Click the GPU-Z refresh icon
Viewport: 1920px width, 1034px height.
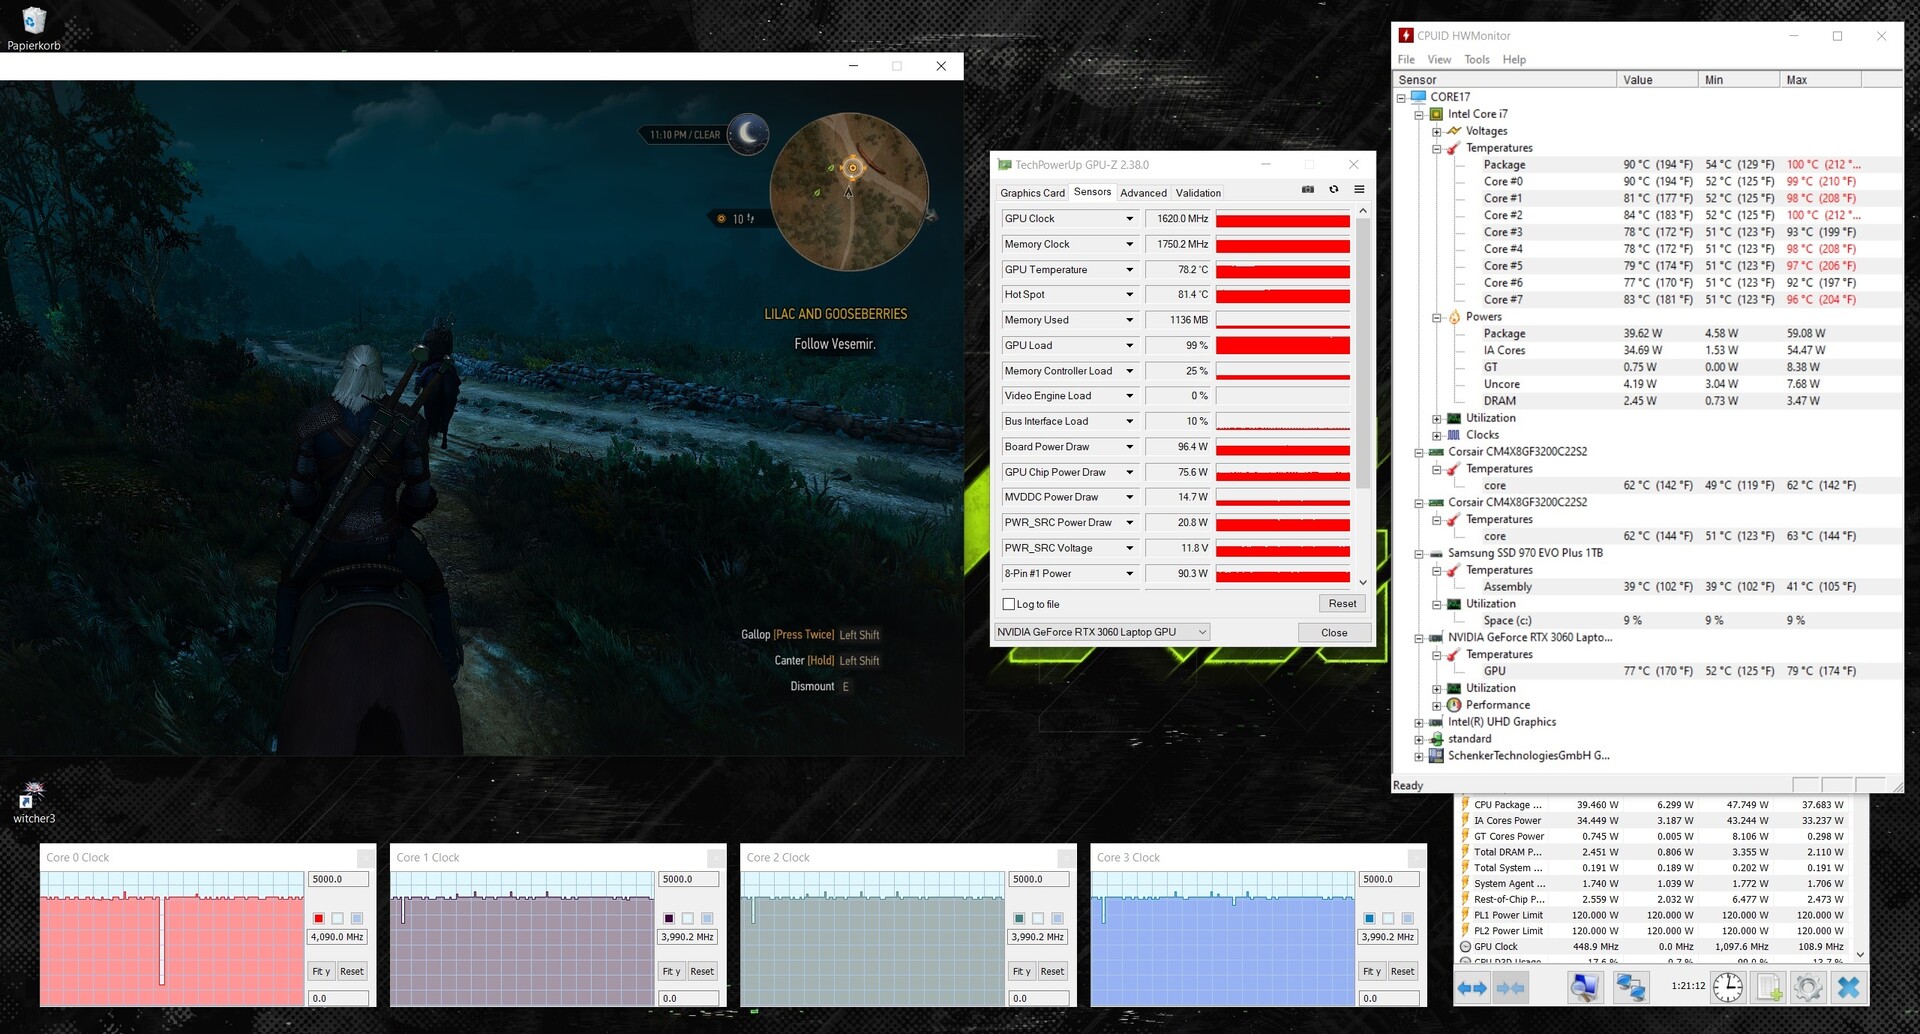coord(1333,190)
